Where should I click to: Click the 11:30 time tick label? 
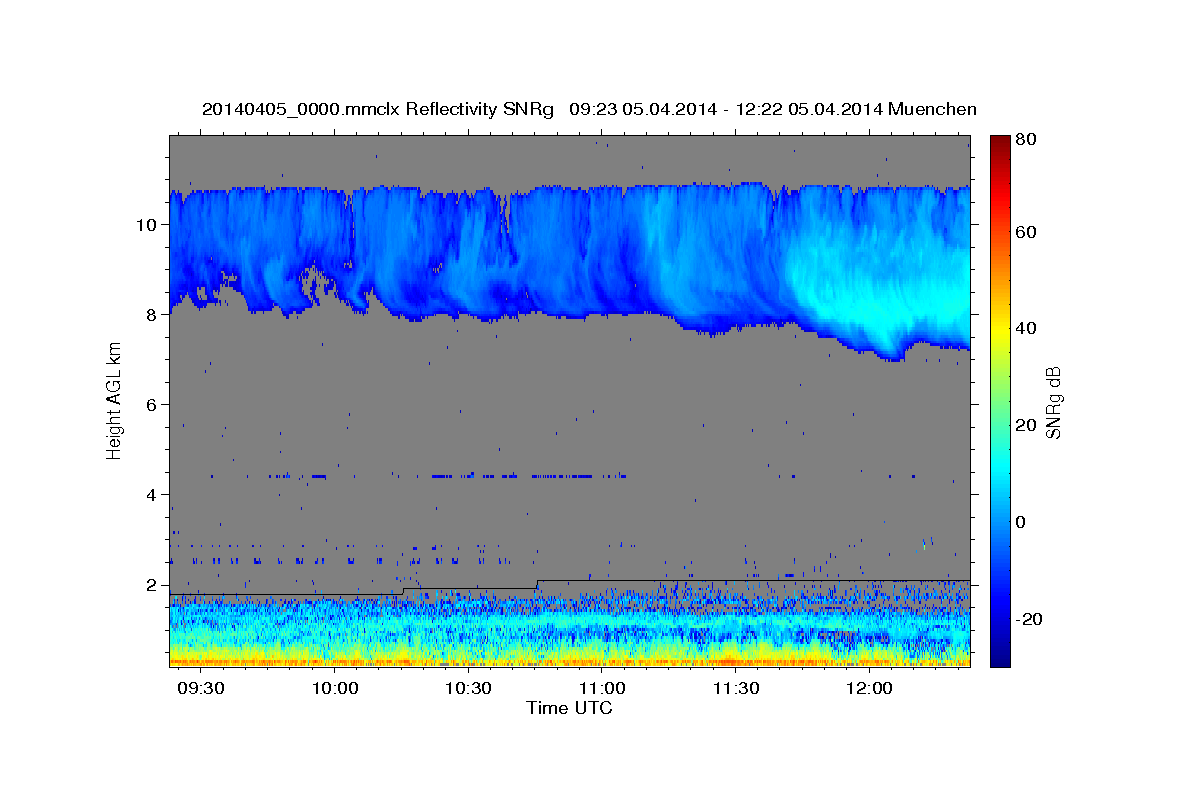(736, 689)
